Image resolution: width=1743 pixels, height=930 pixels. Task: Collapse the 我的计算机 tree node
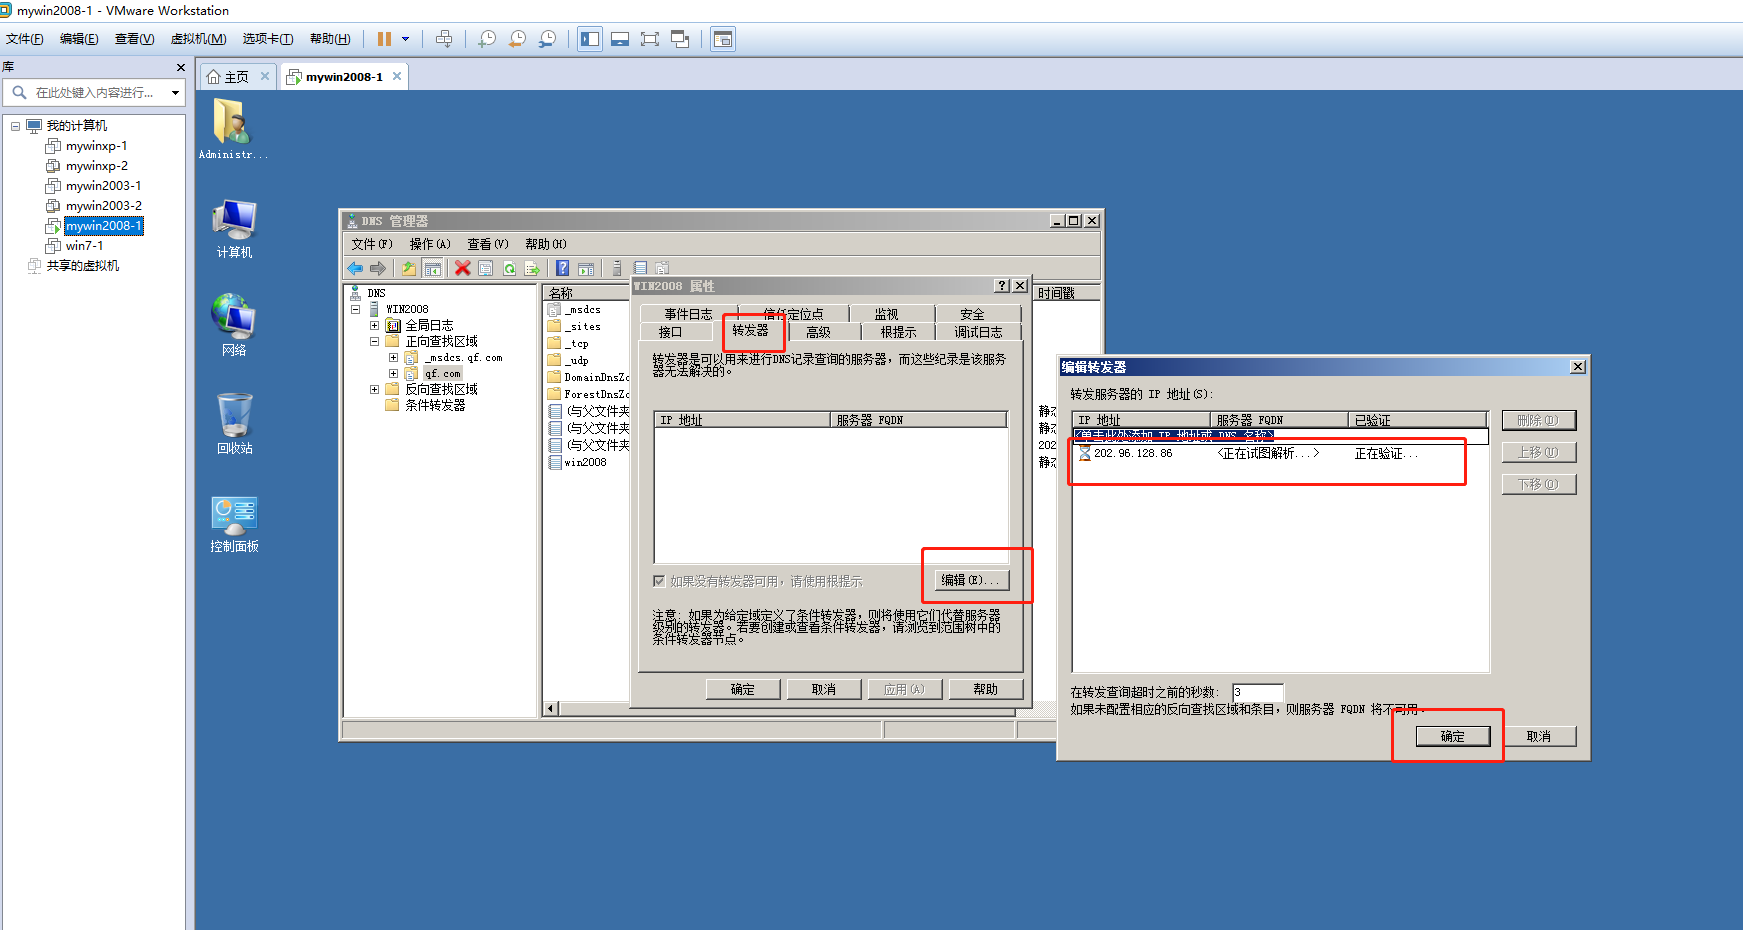point(15,126)
